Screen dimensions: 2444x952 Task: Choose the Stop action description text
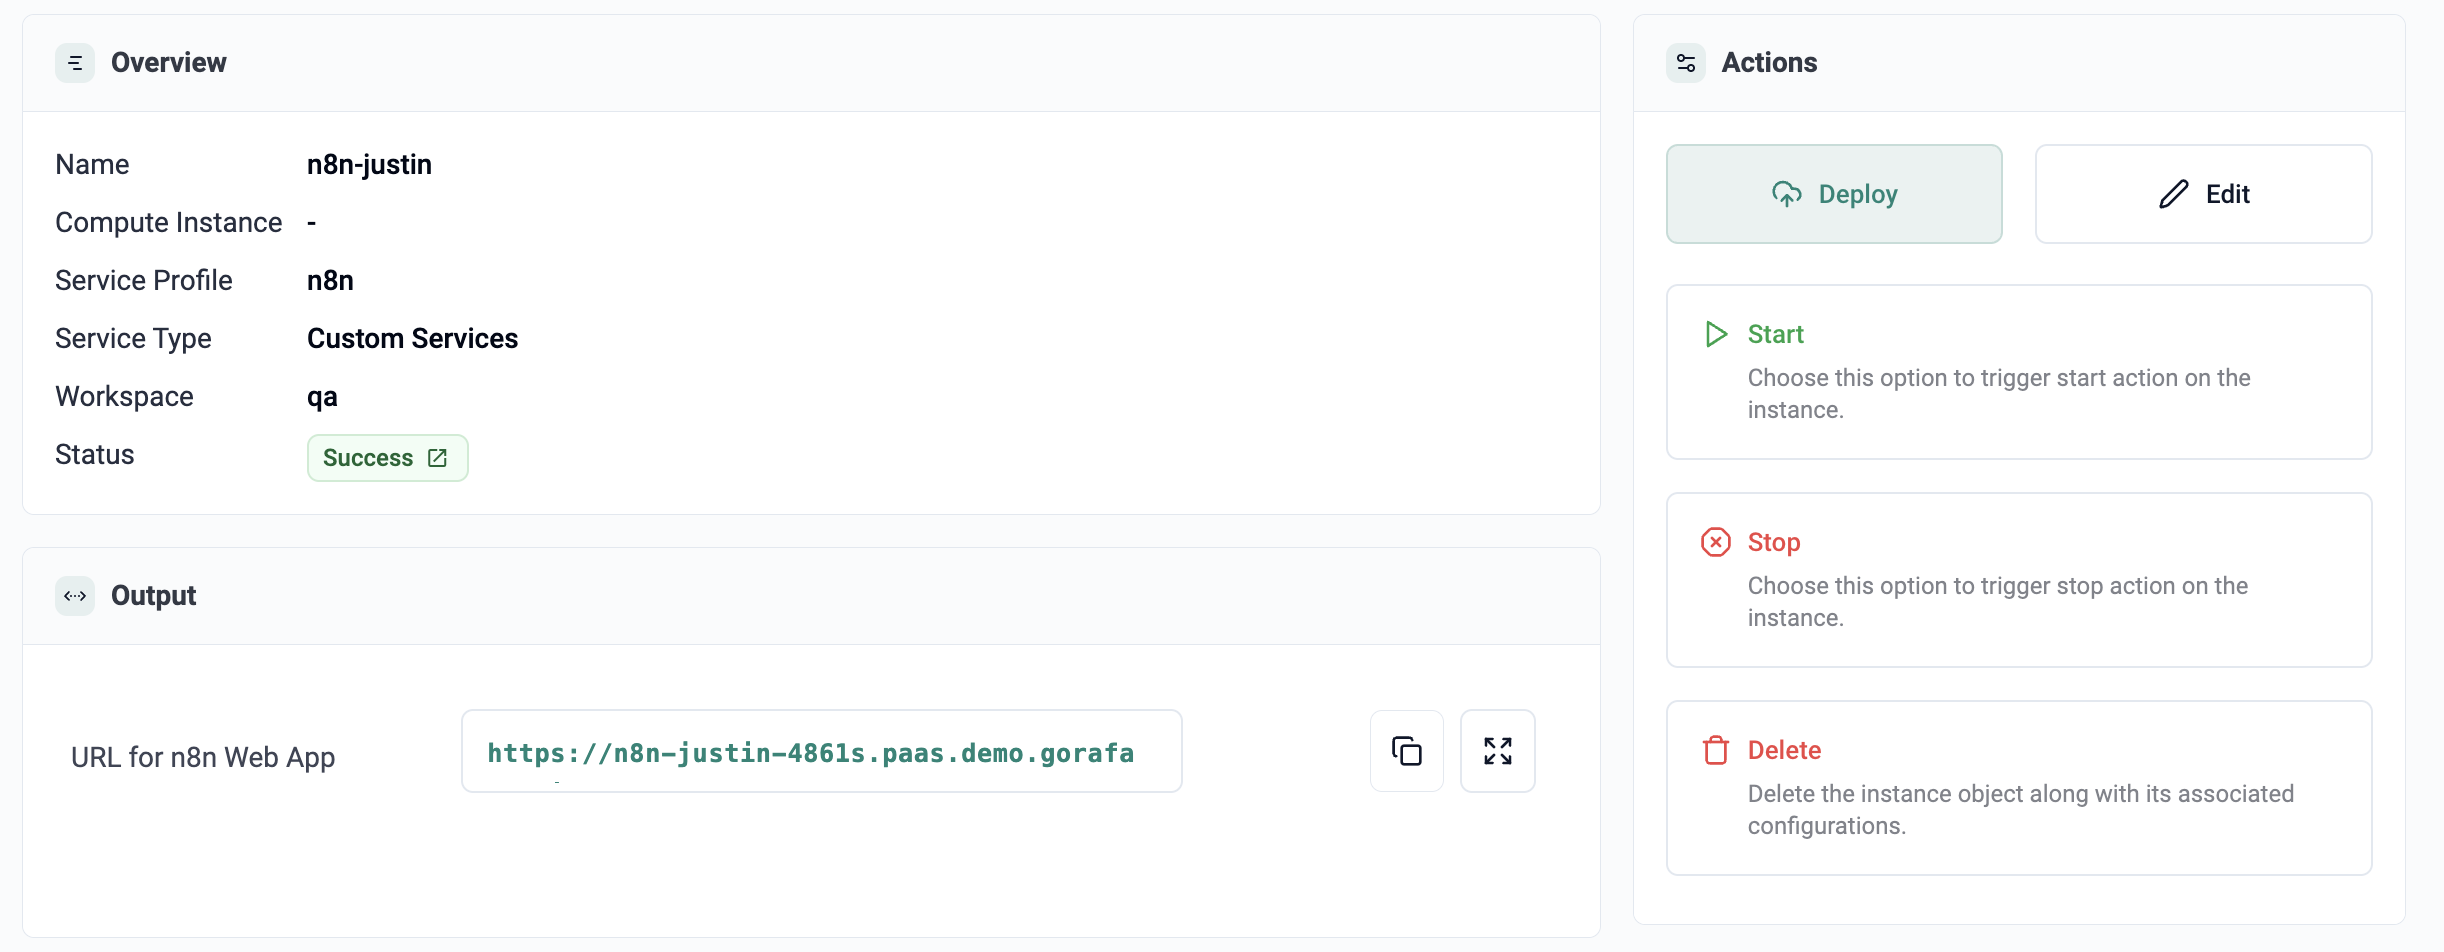coord(1997,602)
